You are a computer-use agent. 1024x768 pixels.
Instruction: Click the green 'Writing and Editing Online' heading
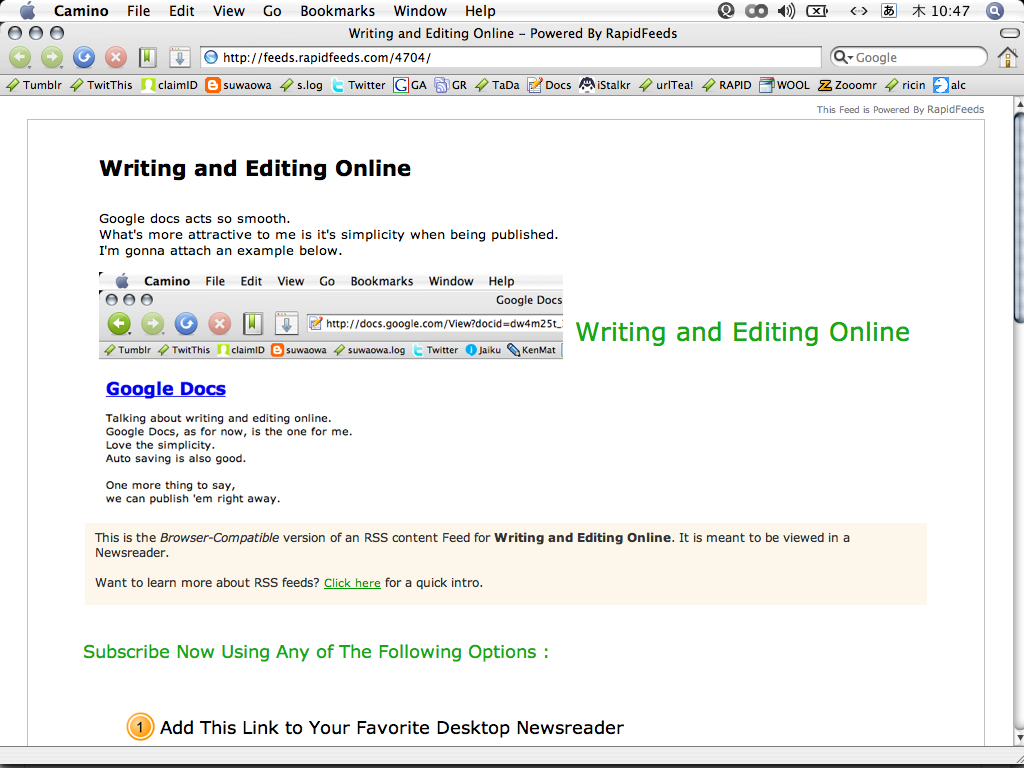point(743,332)
